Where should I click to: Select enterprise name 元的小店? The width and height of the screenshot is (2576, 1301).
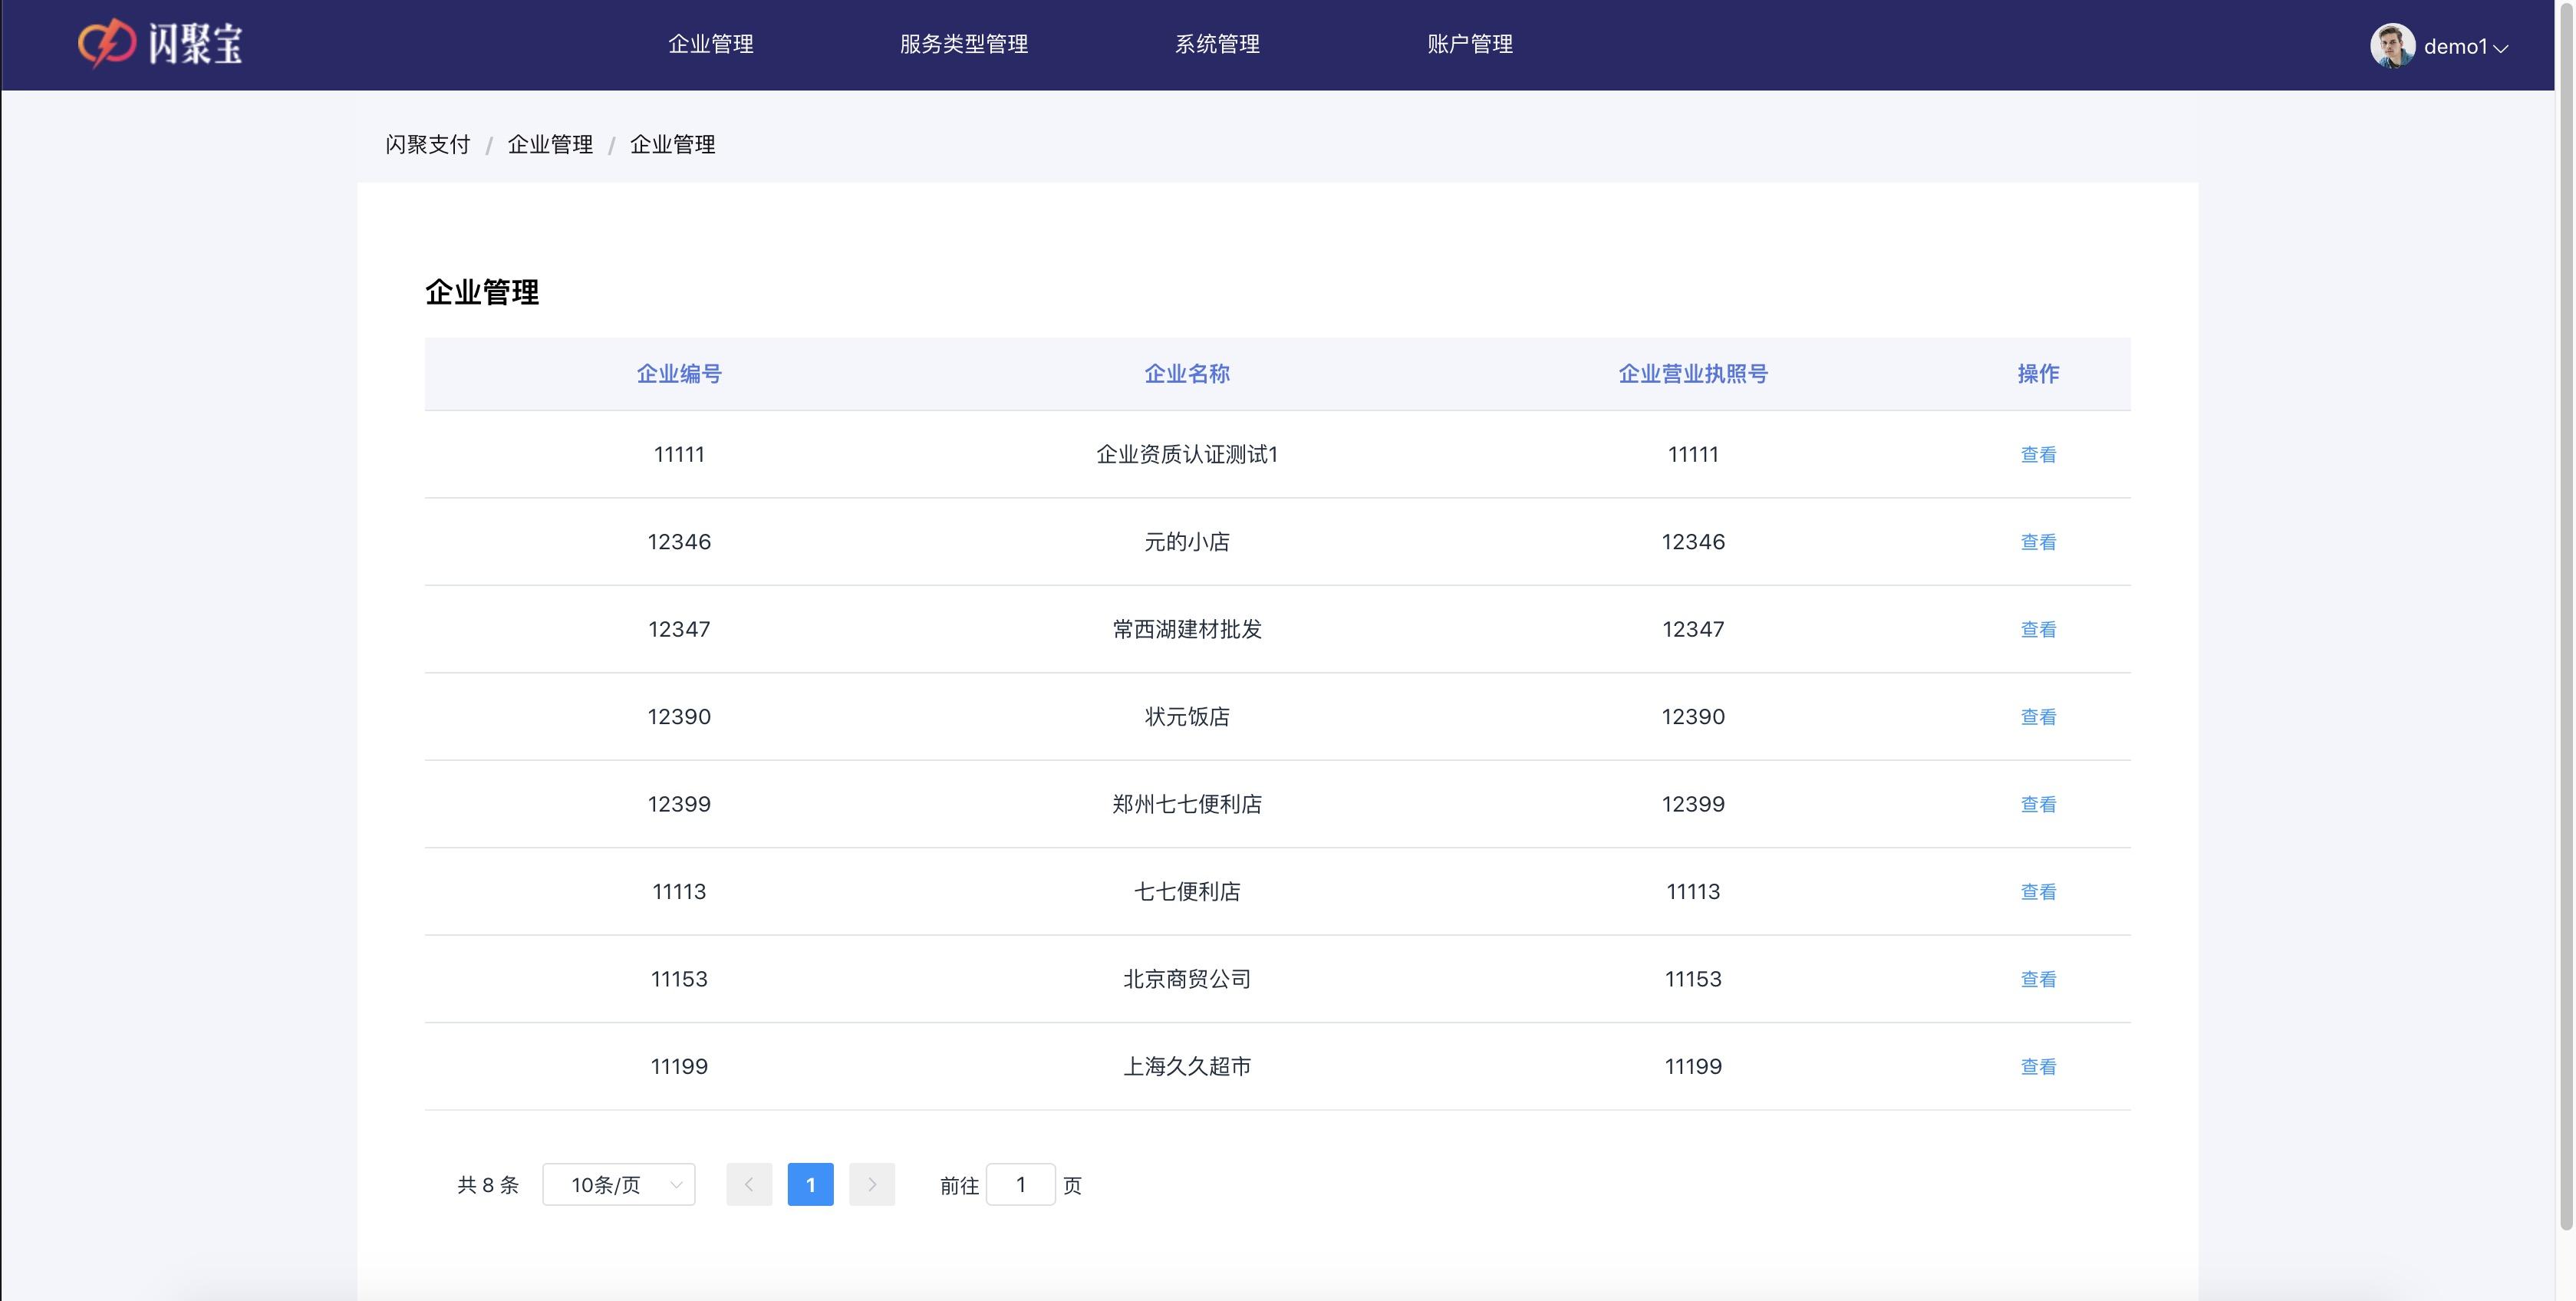(x=1187, y=542)
